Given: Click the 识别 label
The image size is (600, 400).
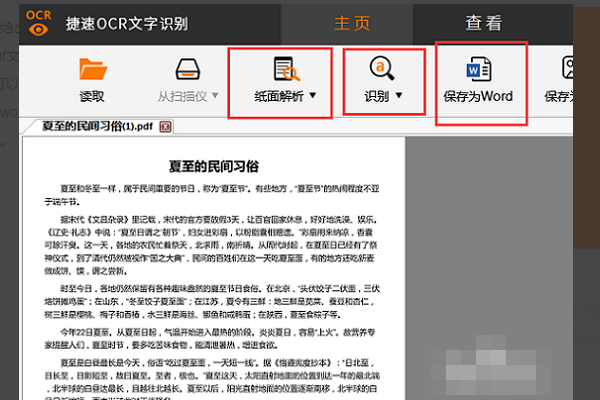Looking at the screenshot, I should (x=377, y=96).
